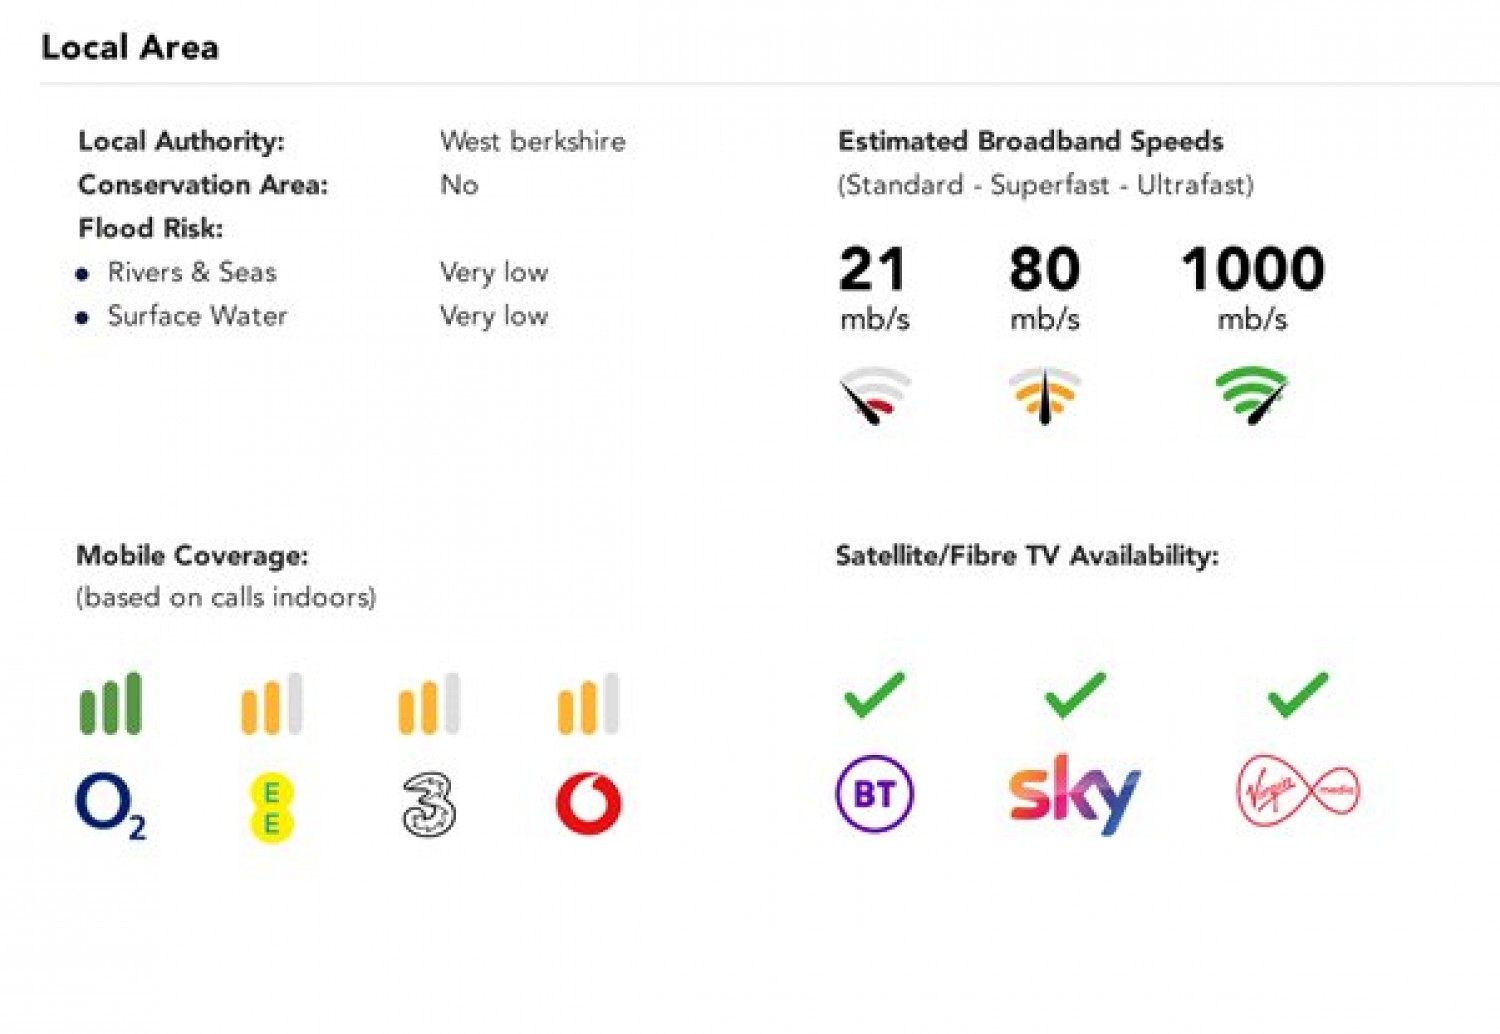
Task: Click the 1000 mb/s ultrafast speed value
Action: [1252, 270]
